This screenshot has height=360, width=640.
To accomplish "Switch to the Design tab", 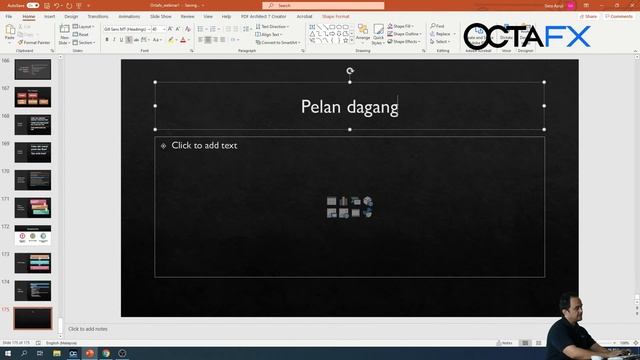I will point(71,16).
